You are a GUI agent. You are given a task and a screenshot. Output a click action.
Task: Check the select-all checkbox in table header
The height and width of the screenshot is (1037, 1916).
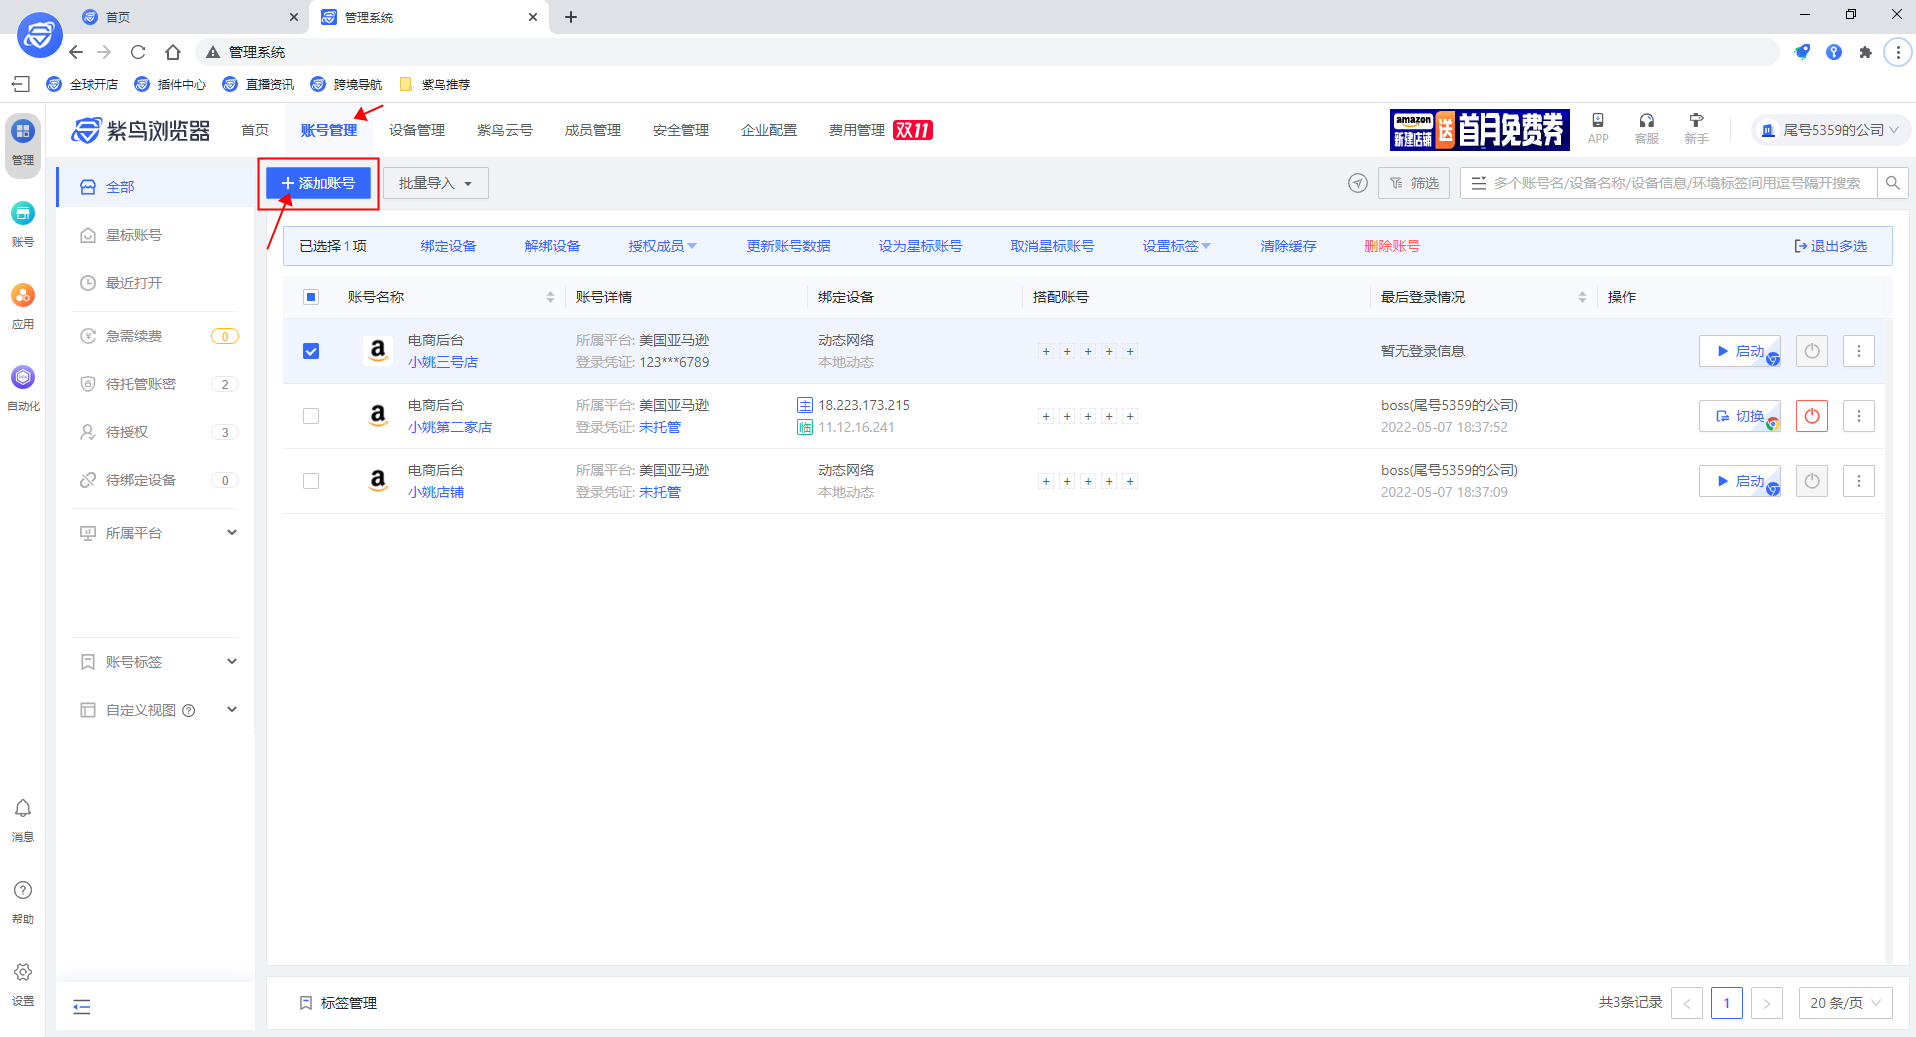[311, 296]
